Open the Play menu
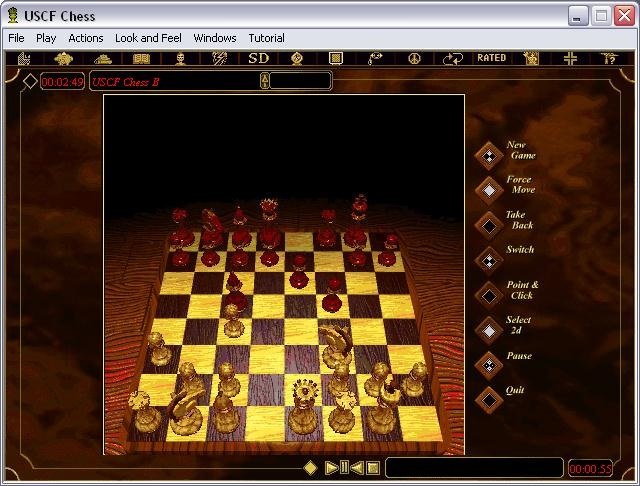Screen dimensions: 640x486 tap(46, 38)
